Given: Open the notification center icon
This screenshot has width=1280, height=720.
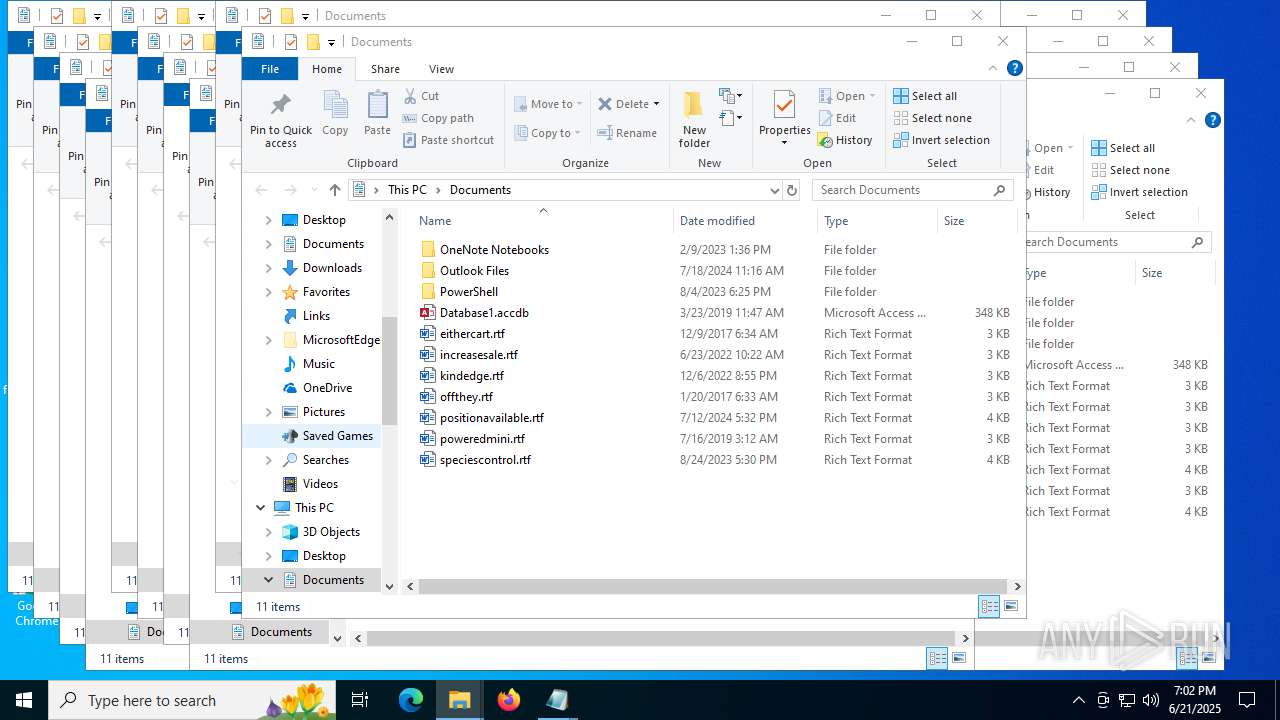Looking at the screenshot, I should point(1247,700).
